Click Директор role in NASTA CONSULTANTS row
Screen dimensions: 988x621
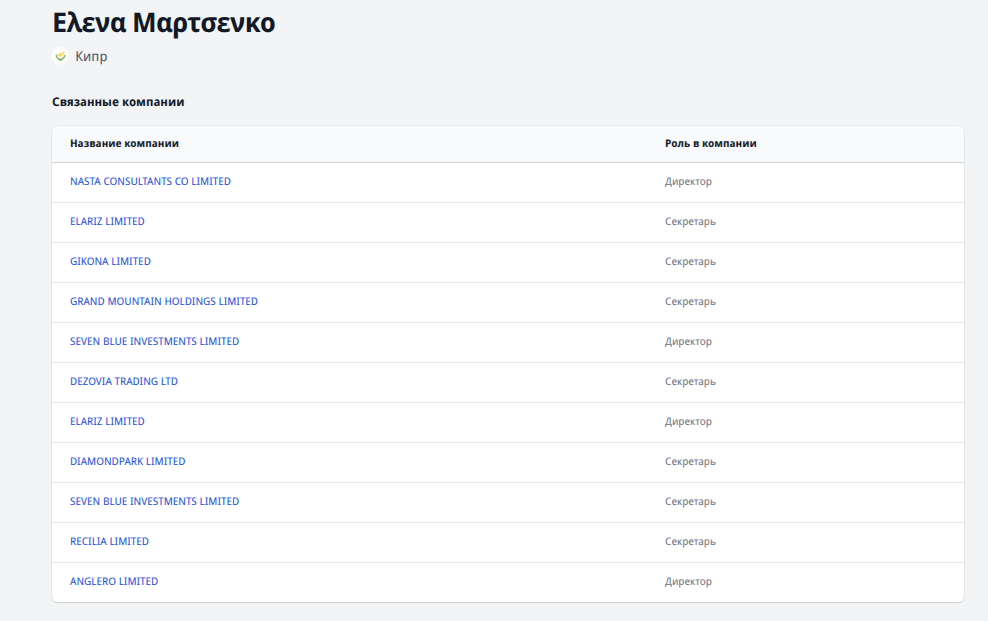(x=688, y=182)
